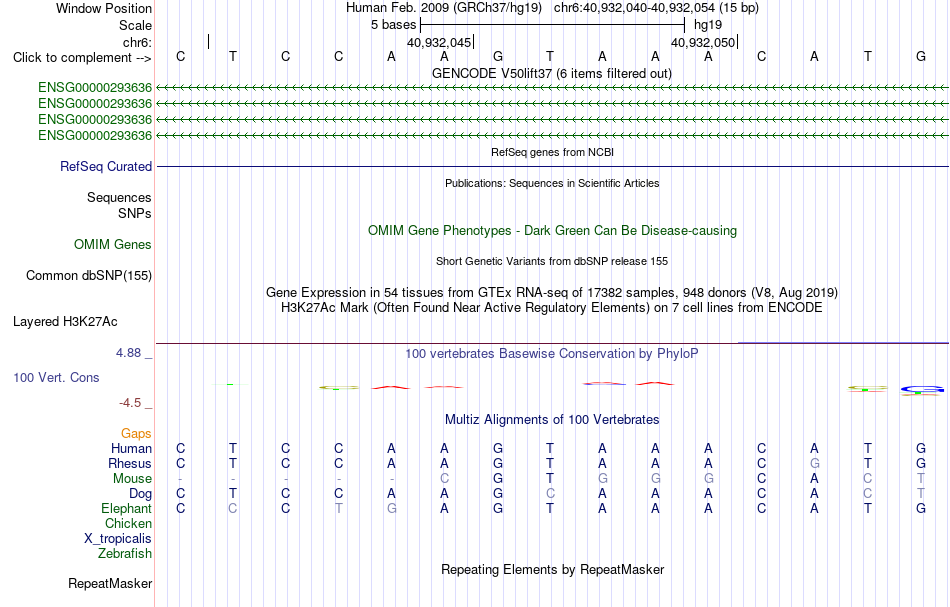The height and width of the screenshot is (607, 950).
Task: Click the 'Click to complement -->' label
Action: point(82,58)
